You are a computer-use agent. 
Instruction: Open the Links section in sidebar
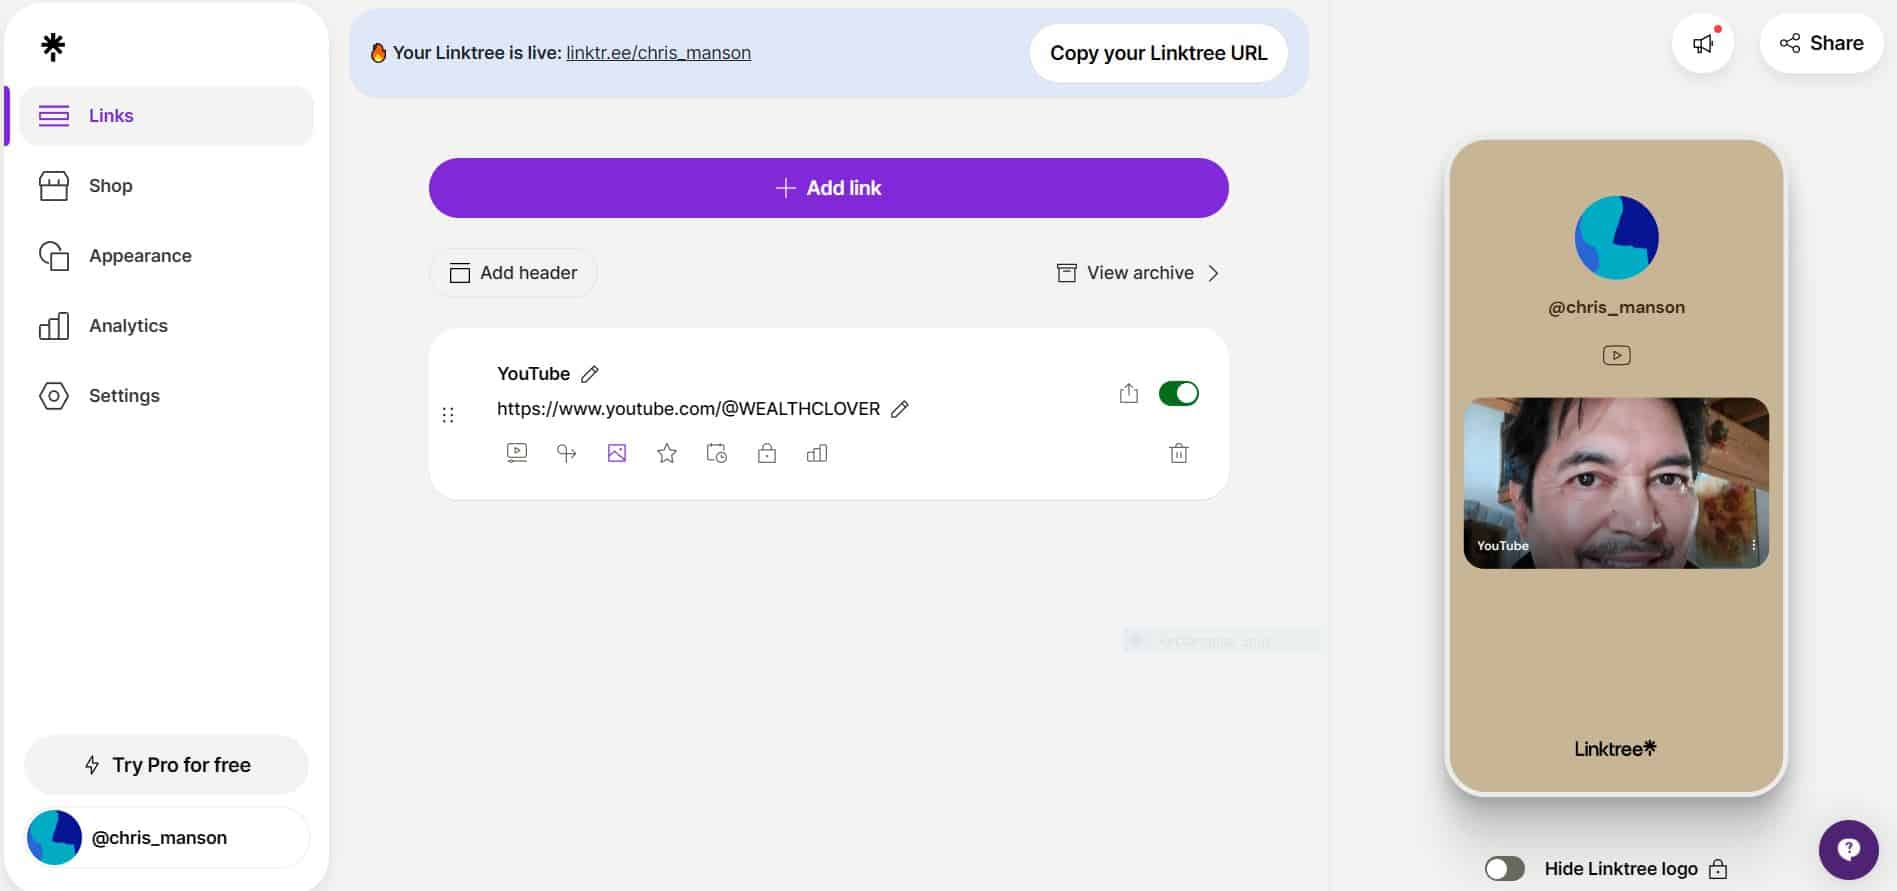click(166, 116)
